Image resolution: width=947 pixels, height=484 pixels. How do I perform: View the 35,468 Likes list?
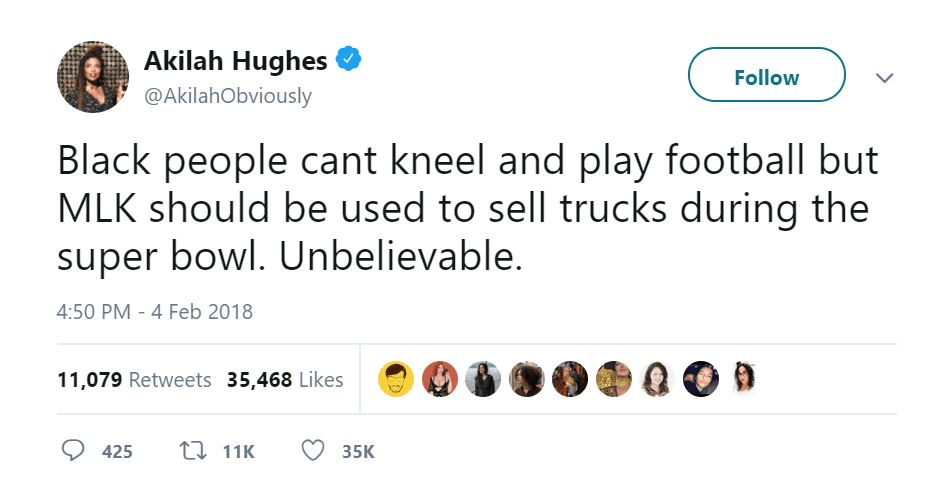[x=285, y=379]
